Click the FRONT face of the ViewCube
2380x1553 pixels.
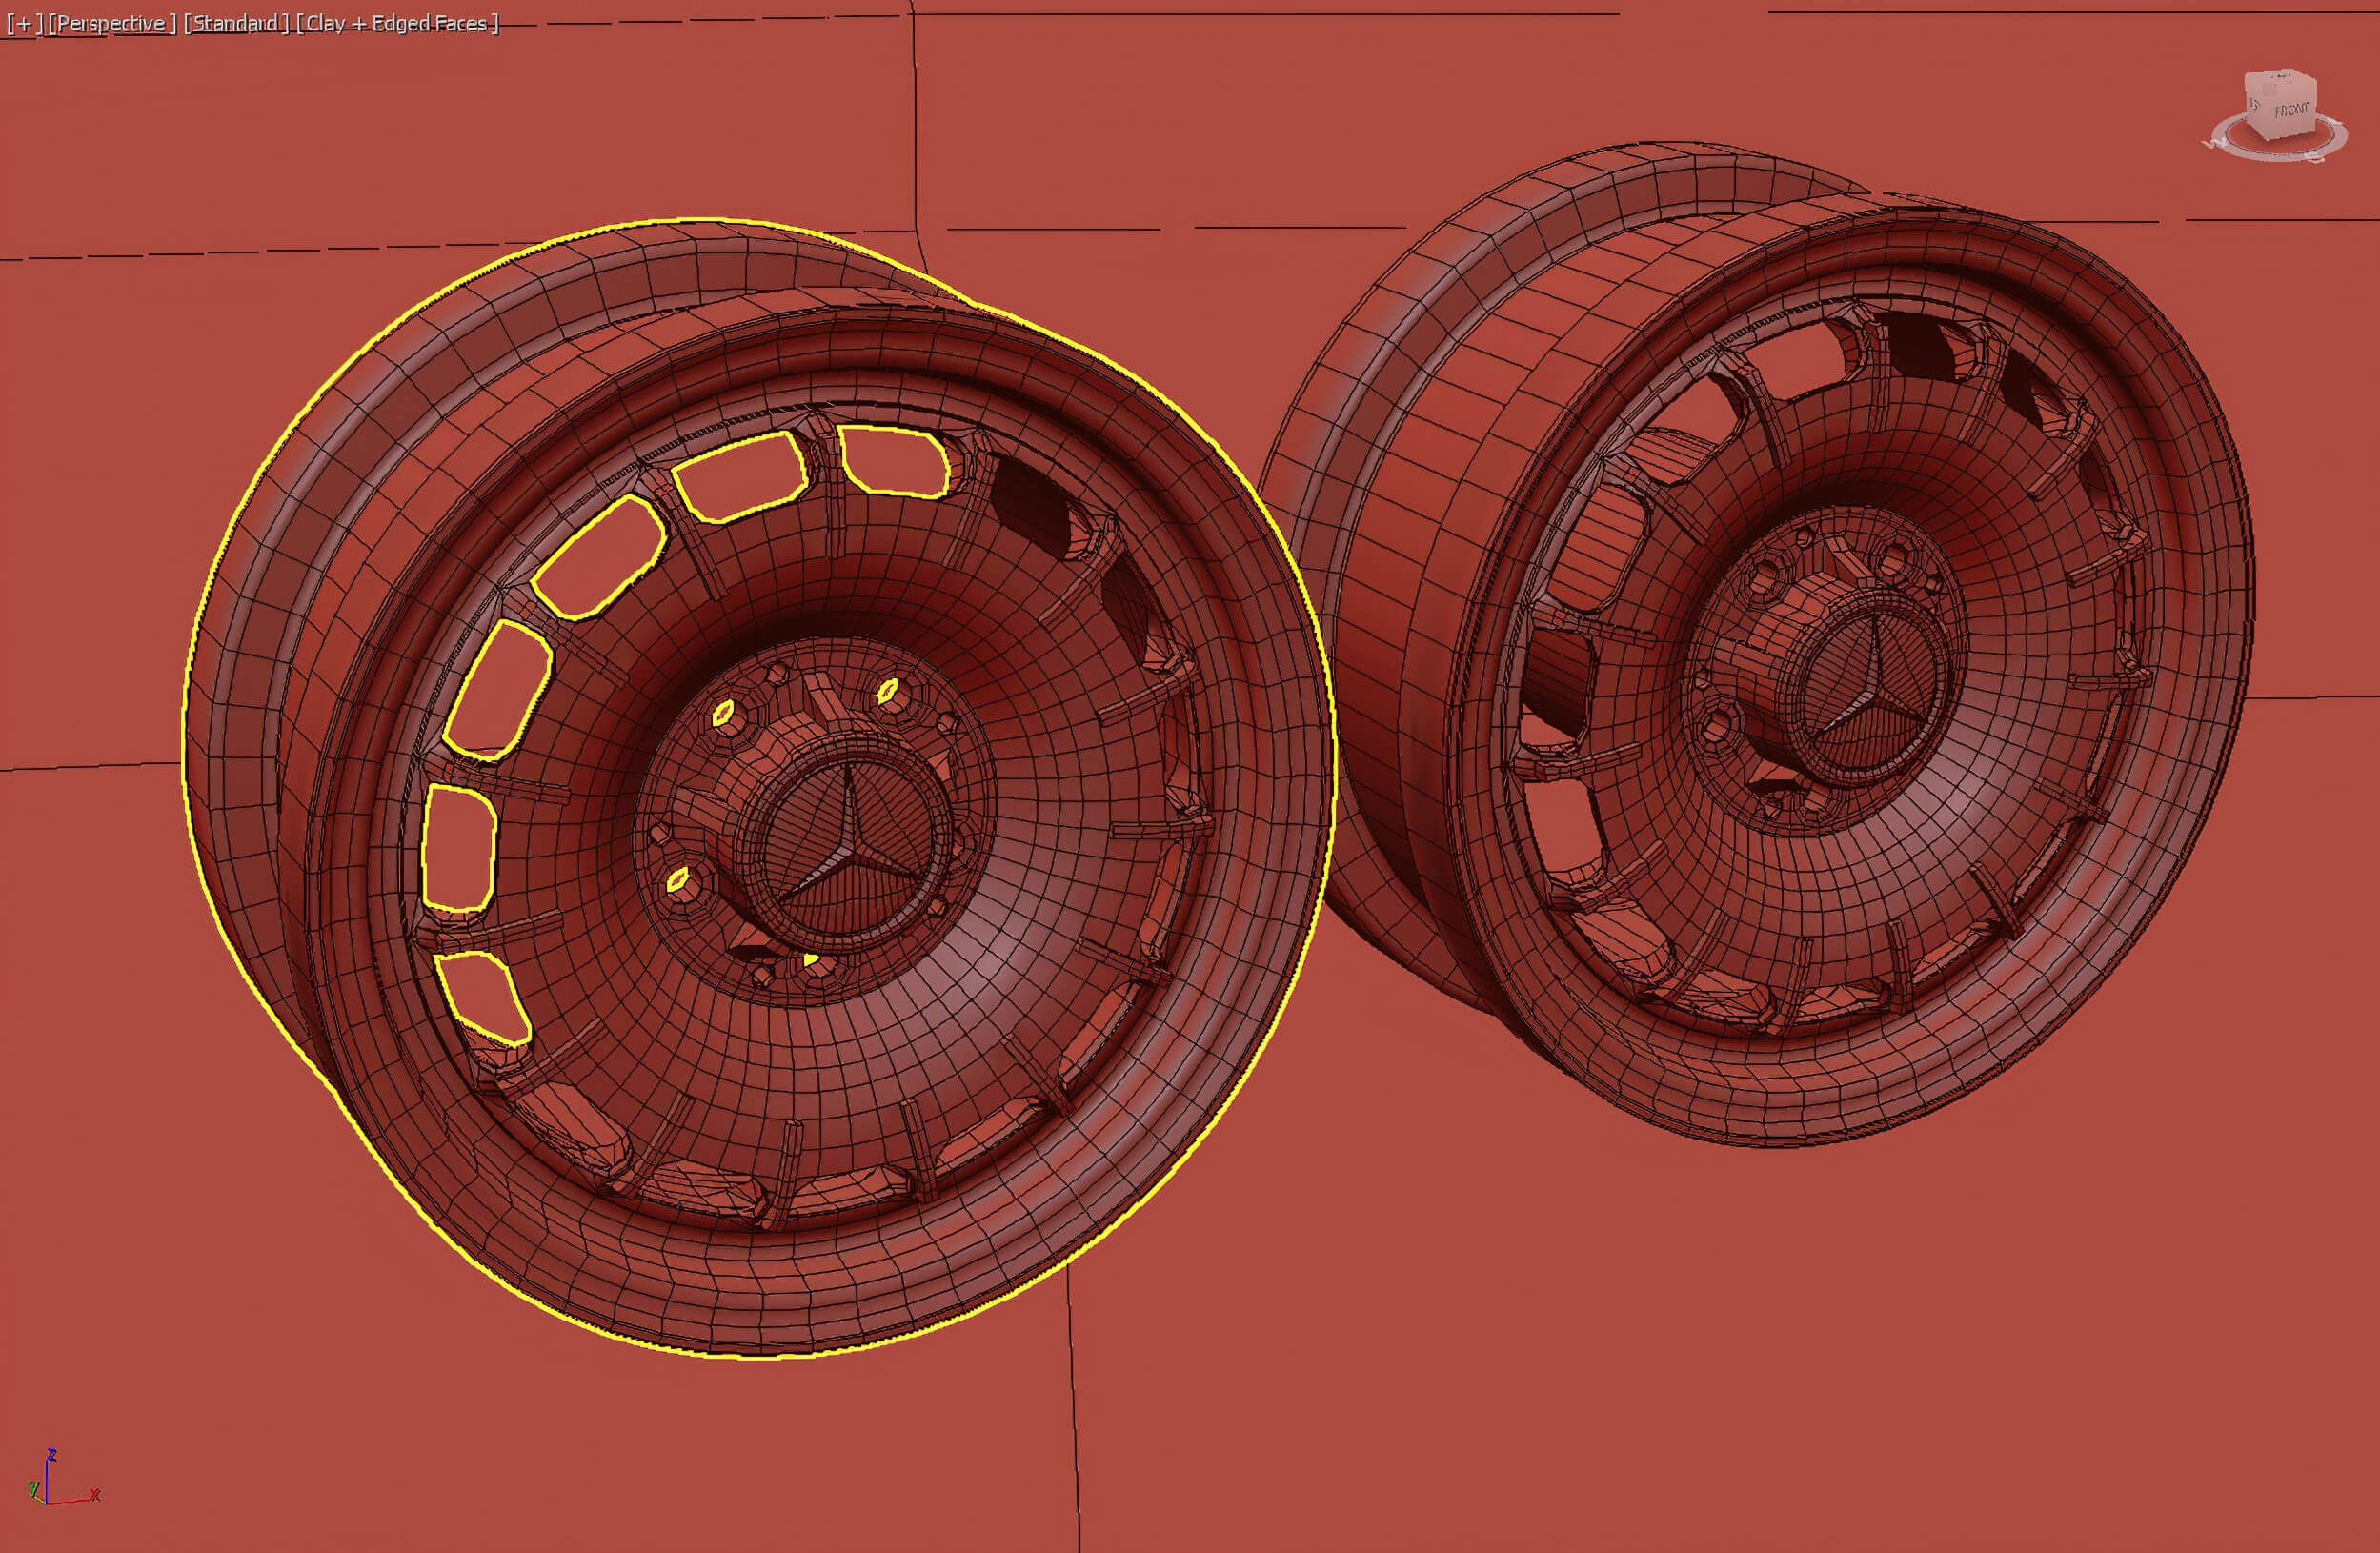pos(2291,112)
